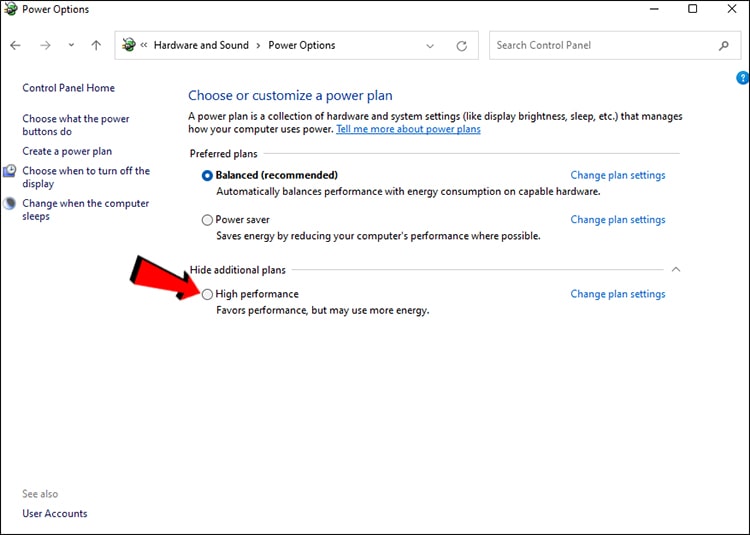Change plan settings for Balanced plan

coord(618,175)
